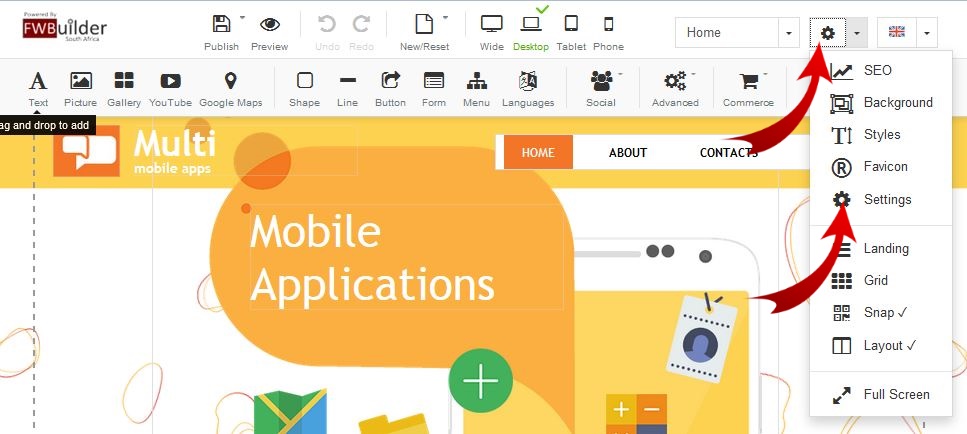Switch to Desktop view mode
967x434 pixels.
pyautogui.click(x=530, y=25)
